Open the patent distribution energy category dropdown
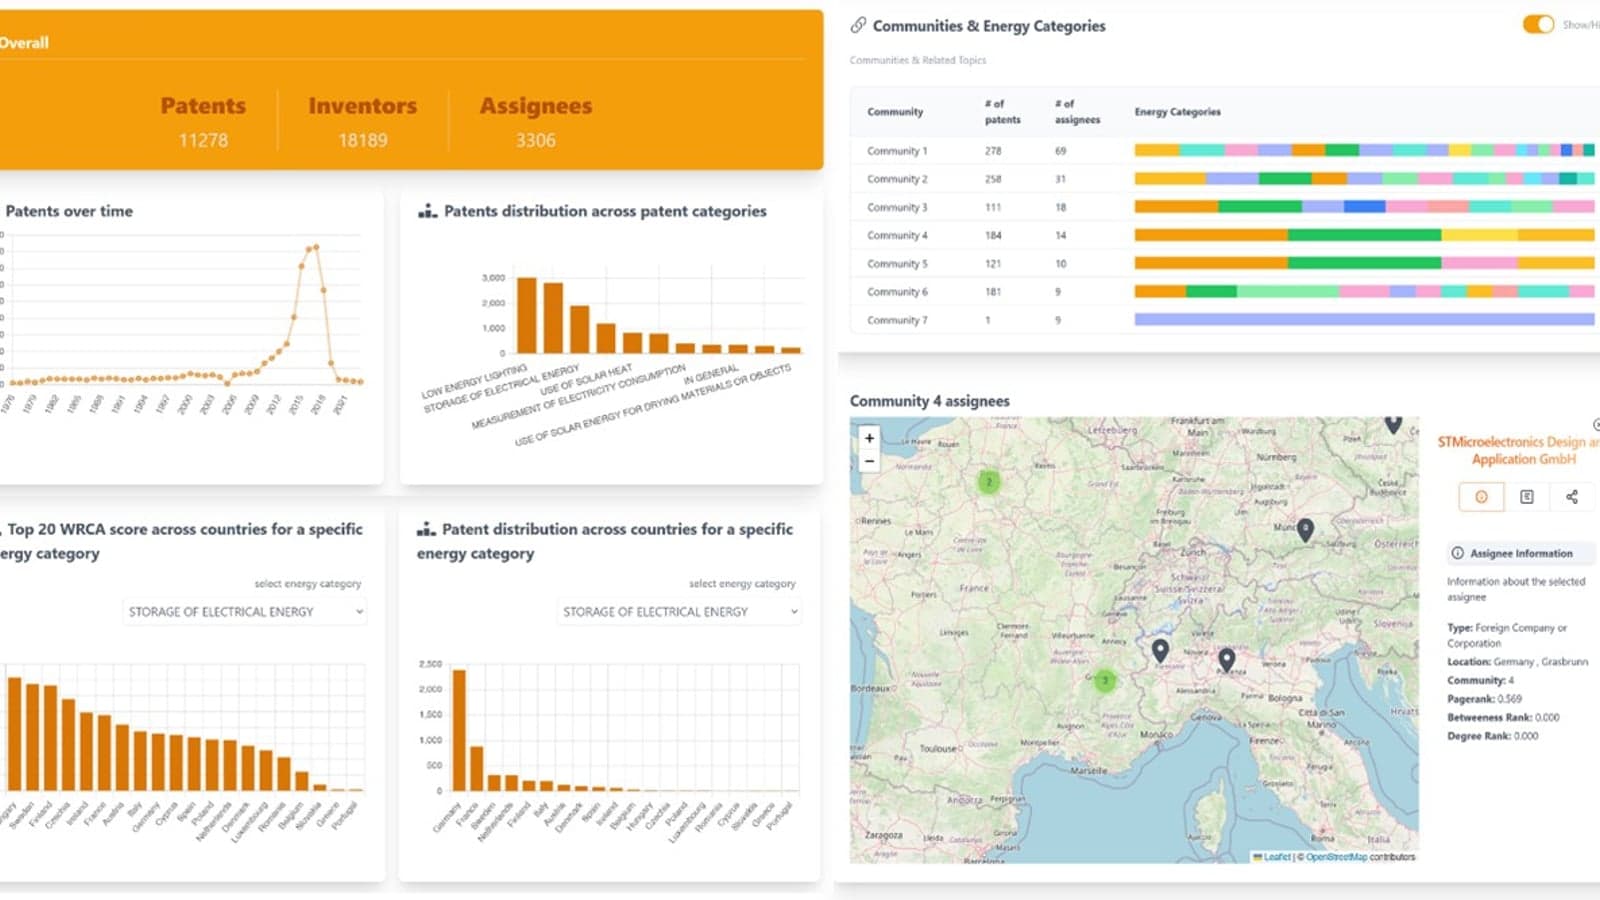Image resolution: width=1600 pixels, height=900 pixels. point(679,611)
